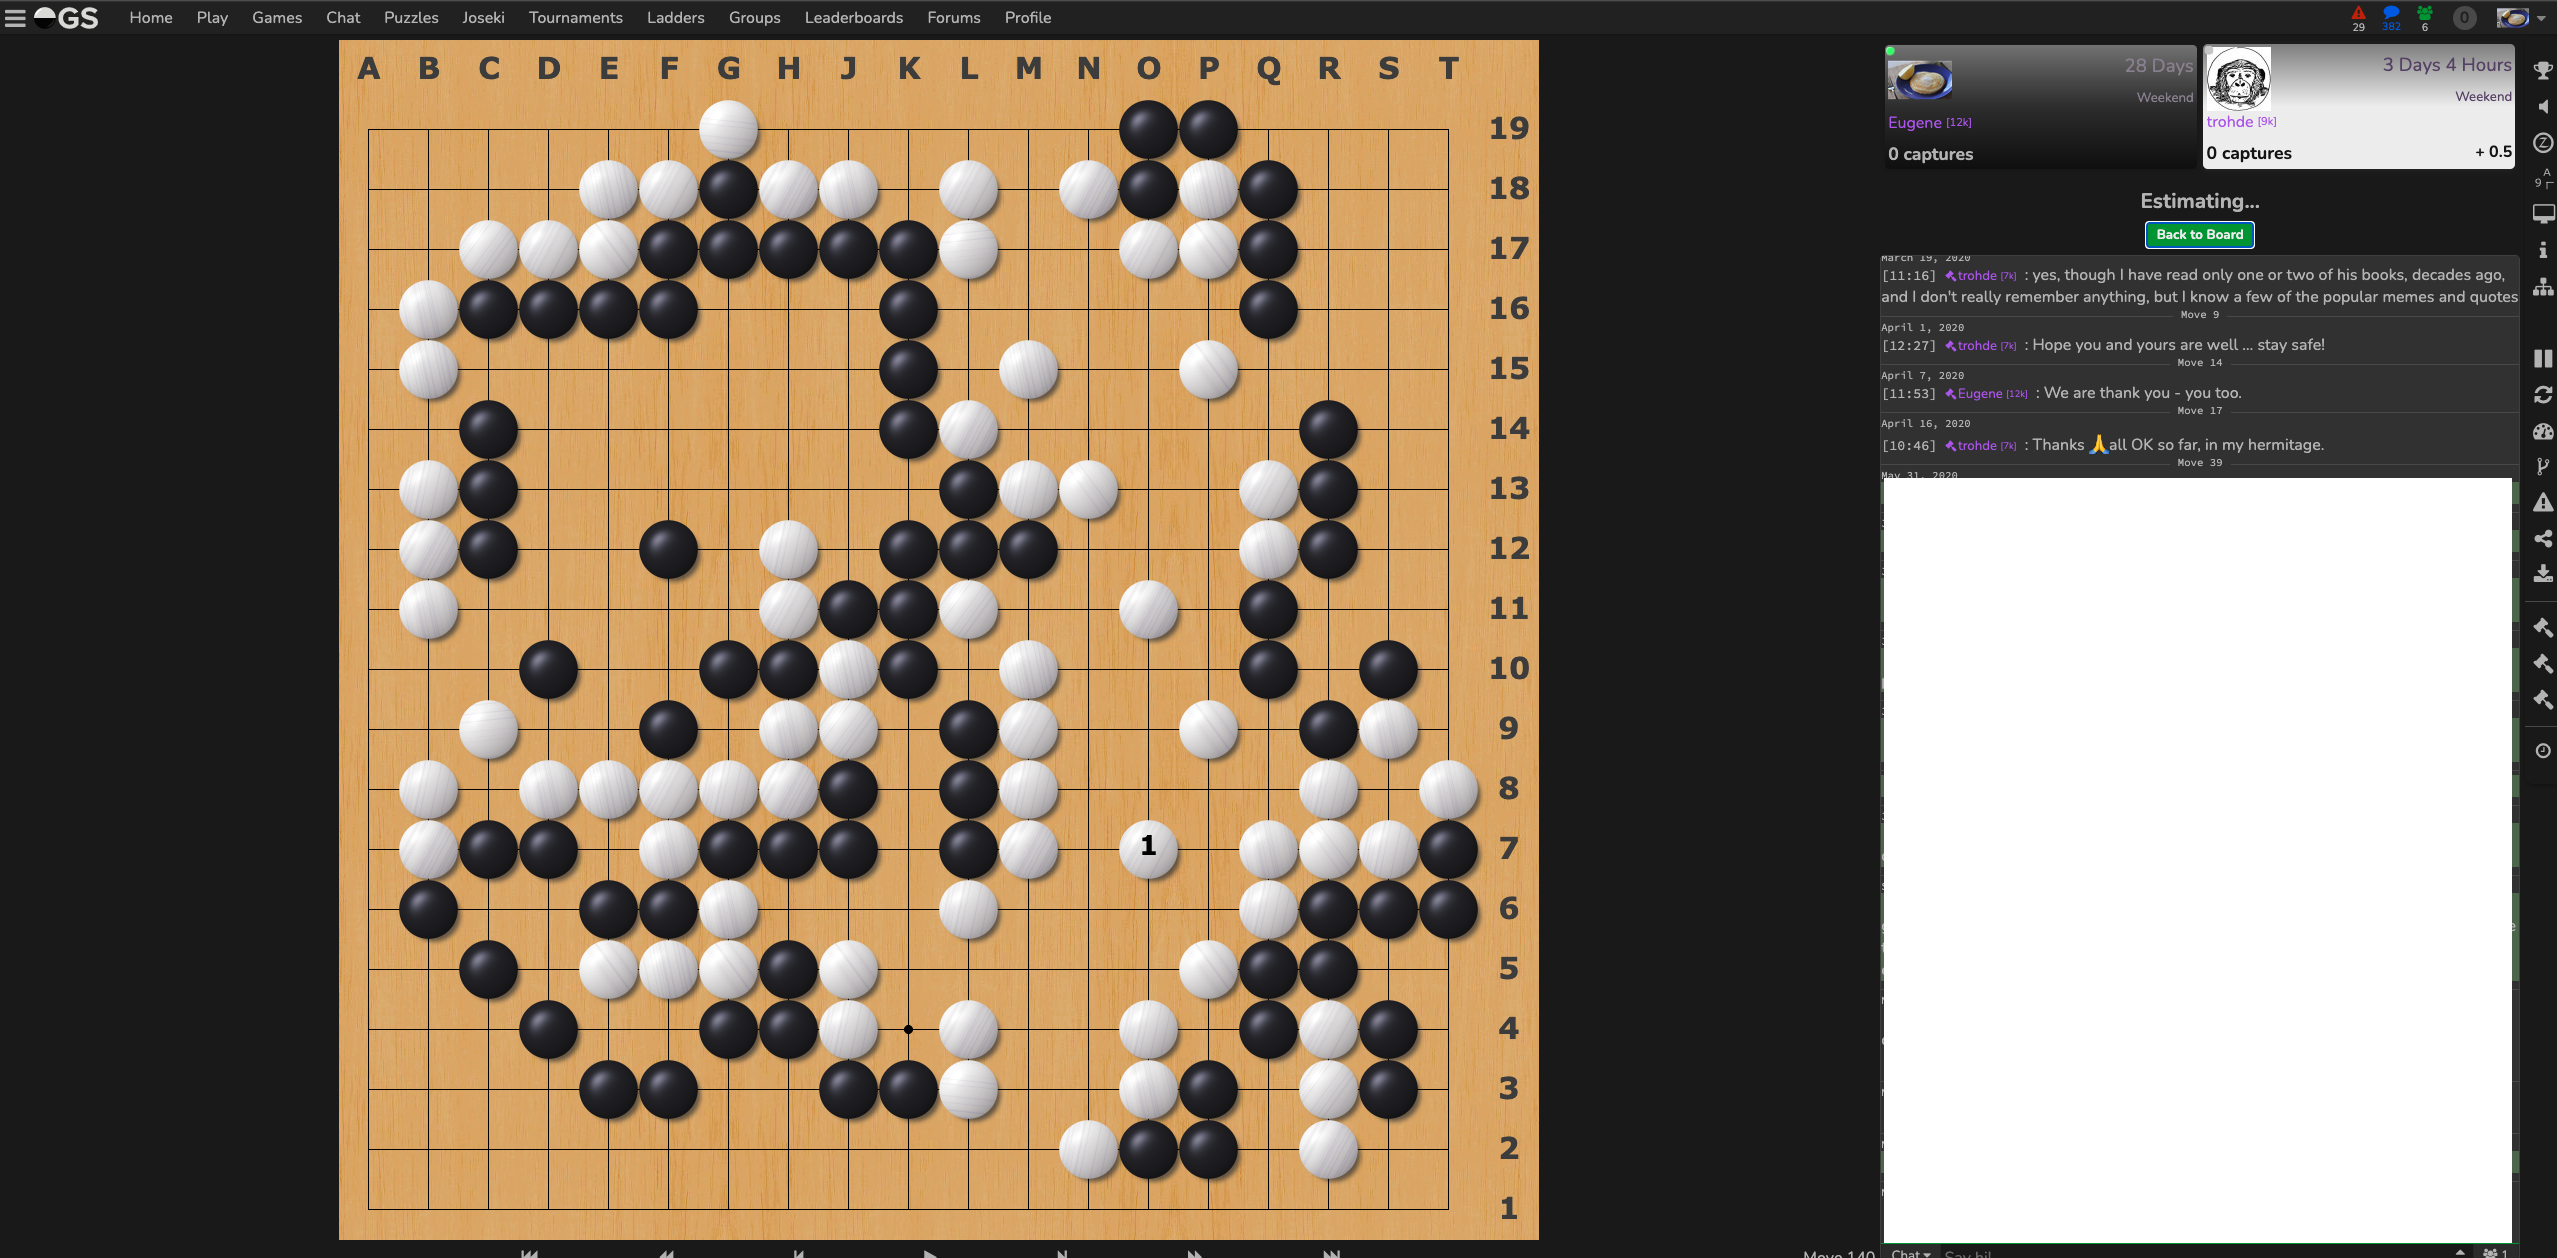The width and height of the screenshot is (2557, 1258).
Task: Open the Joseki menu item
Action: coord(483,17)
